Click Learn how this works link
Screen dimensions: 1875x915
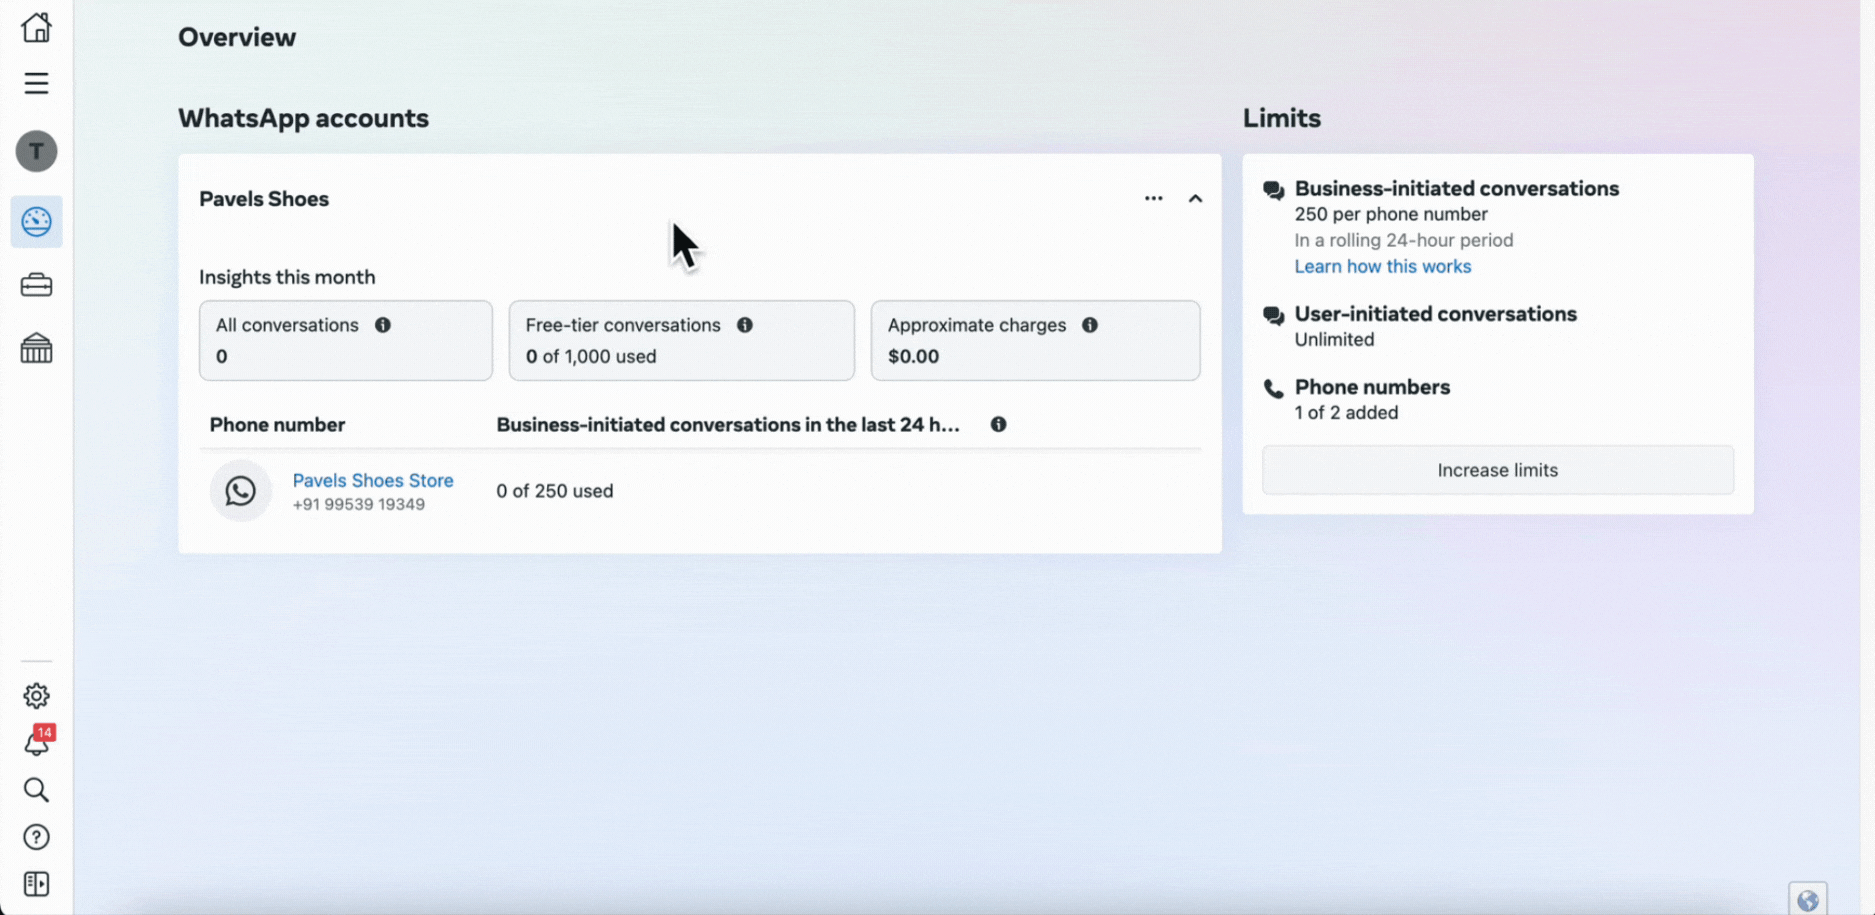(1383, 267)
